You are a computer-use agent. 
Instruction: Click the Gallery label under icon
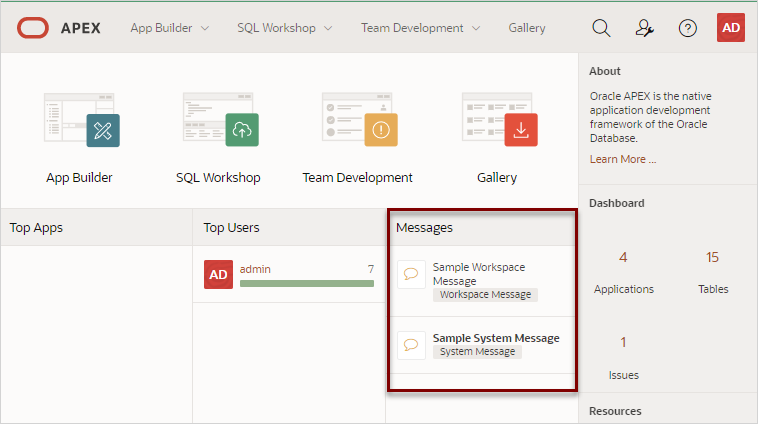[x=497, y=177]
